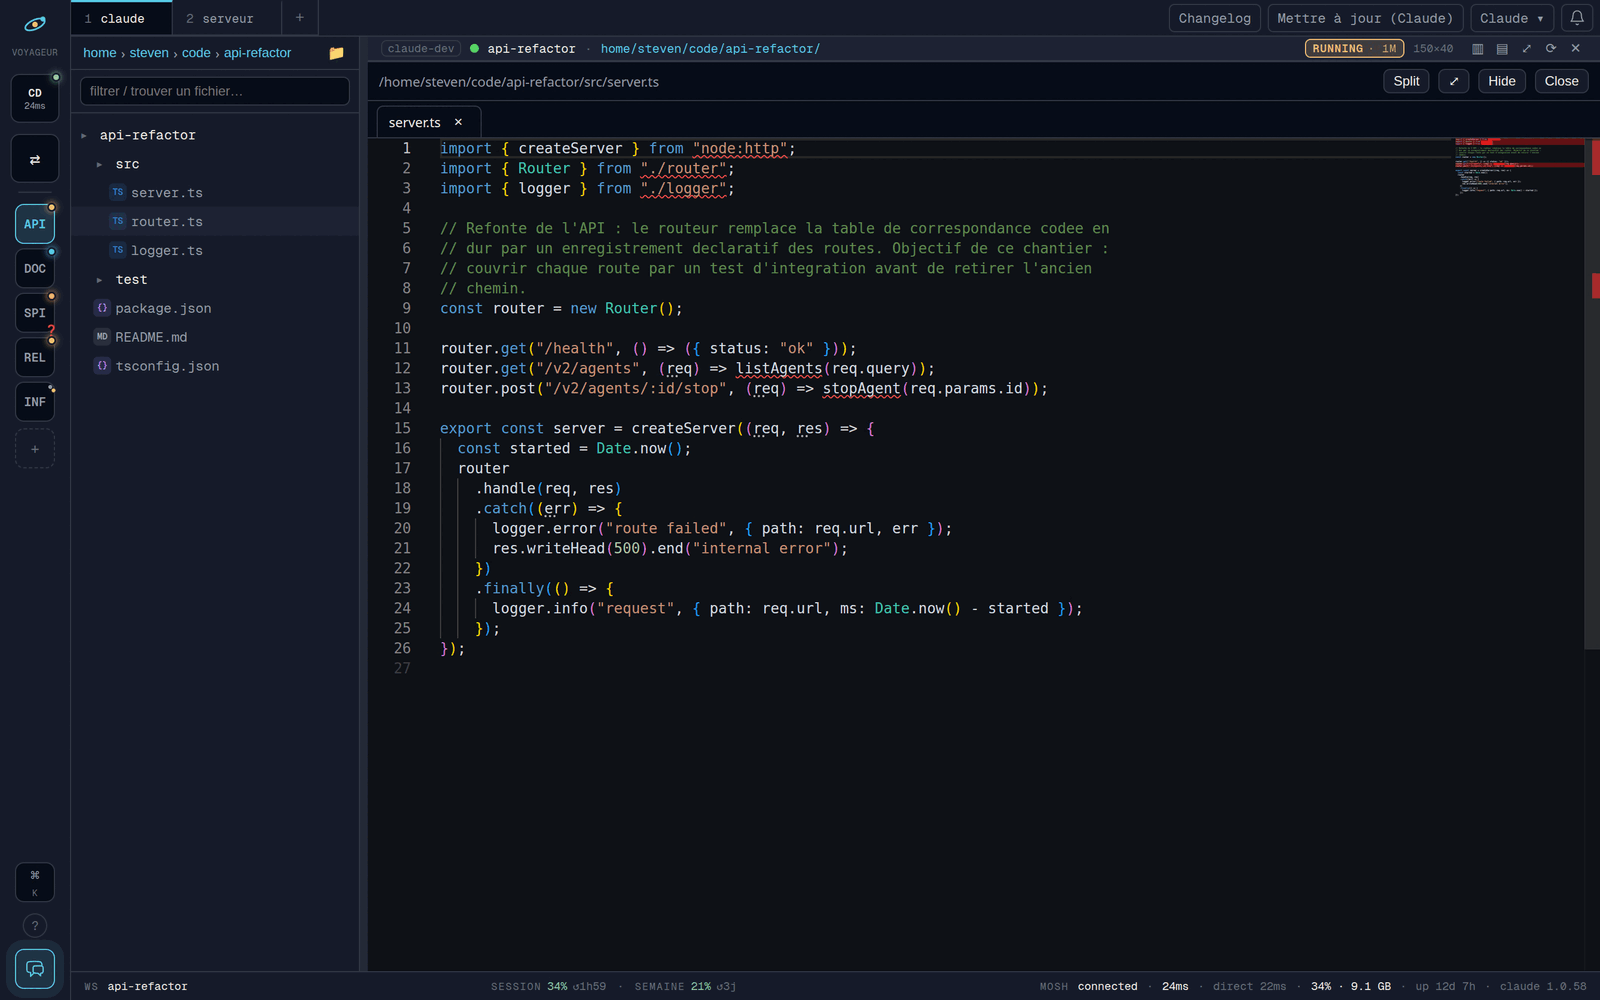Image resolution: width=1600 pixels, height=1000 pixels.
Task: Open the notifications bell
Action: (1577, 18)
